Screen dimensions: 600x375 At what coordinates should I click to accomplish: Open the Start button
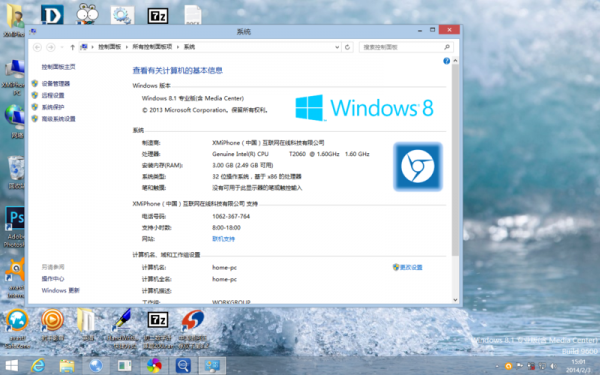click(x=11, y=366)
